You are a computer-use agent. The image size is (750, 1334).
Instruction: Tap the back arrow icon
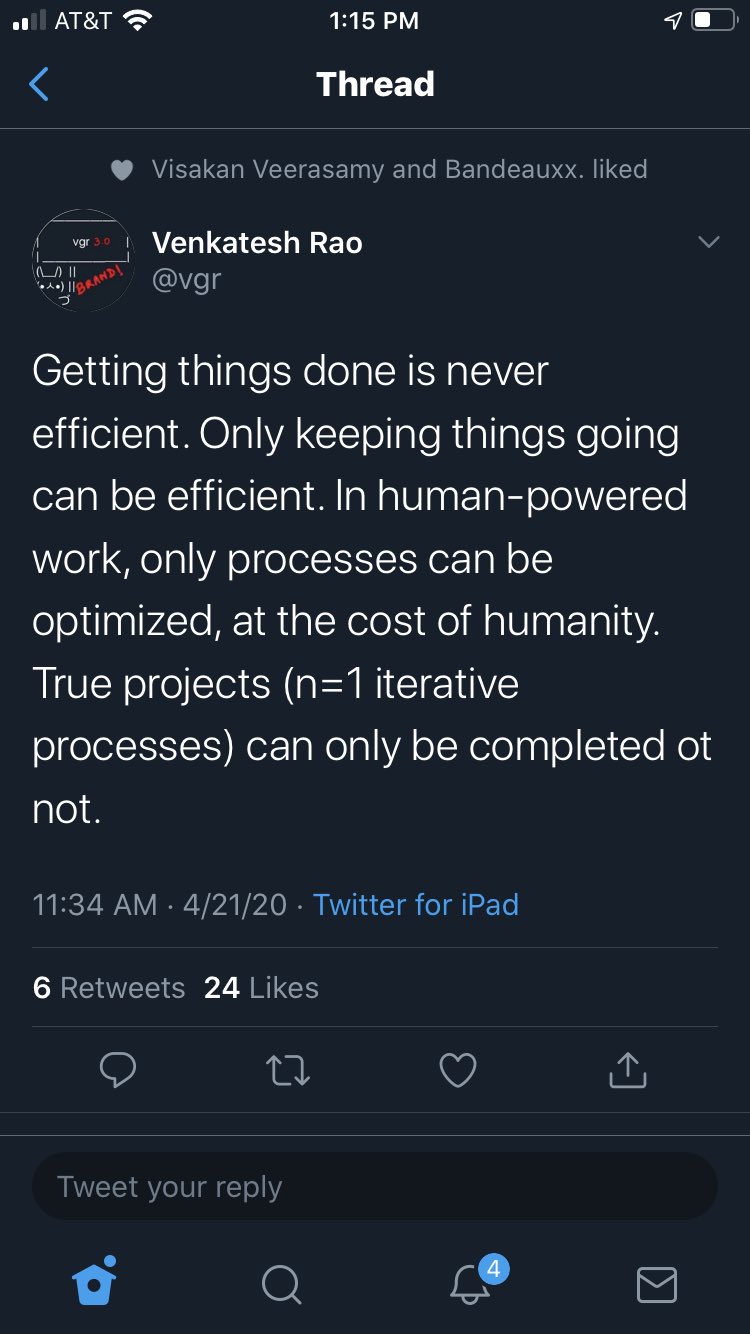click(x=39, y=85)
